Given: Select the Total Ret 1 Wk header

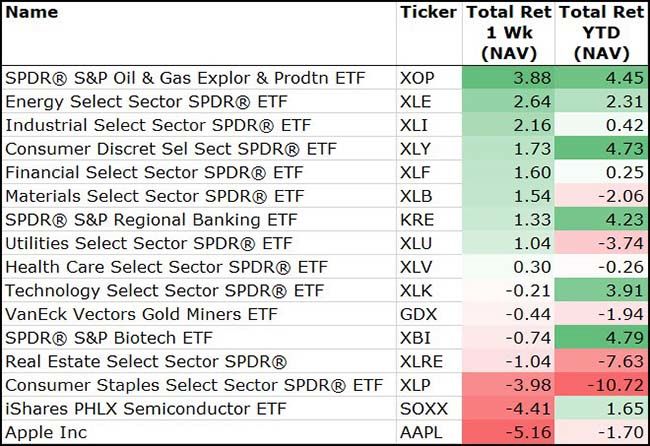Looking at the screenshot, I should tap(508, 32).
